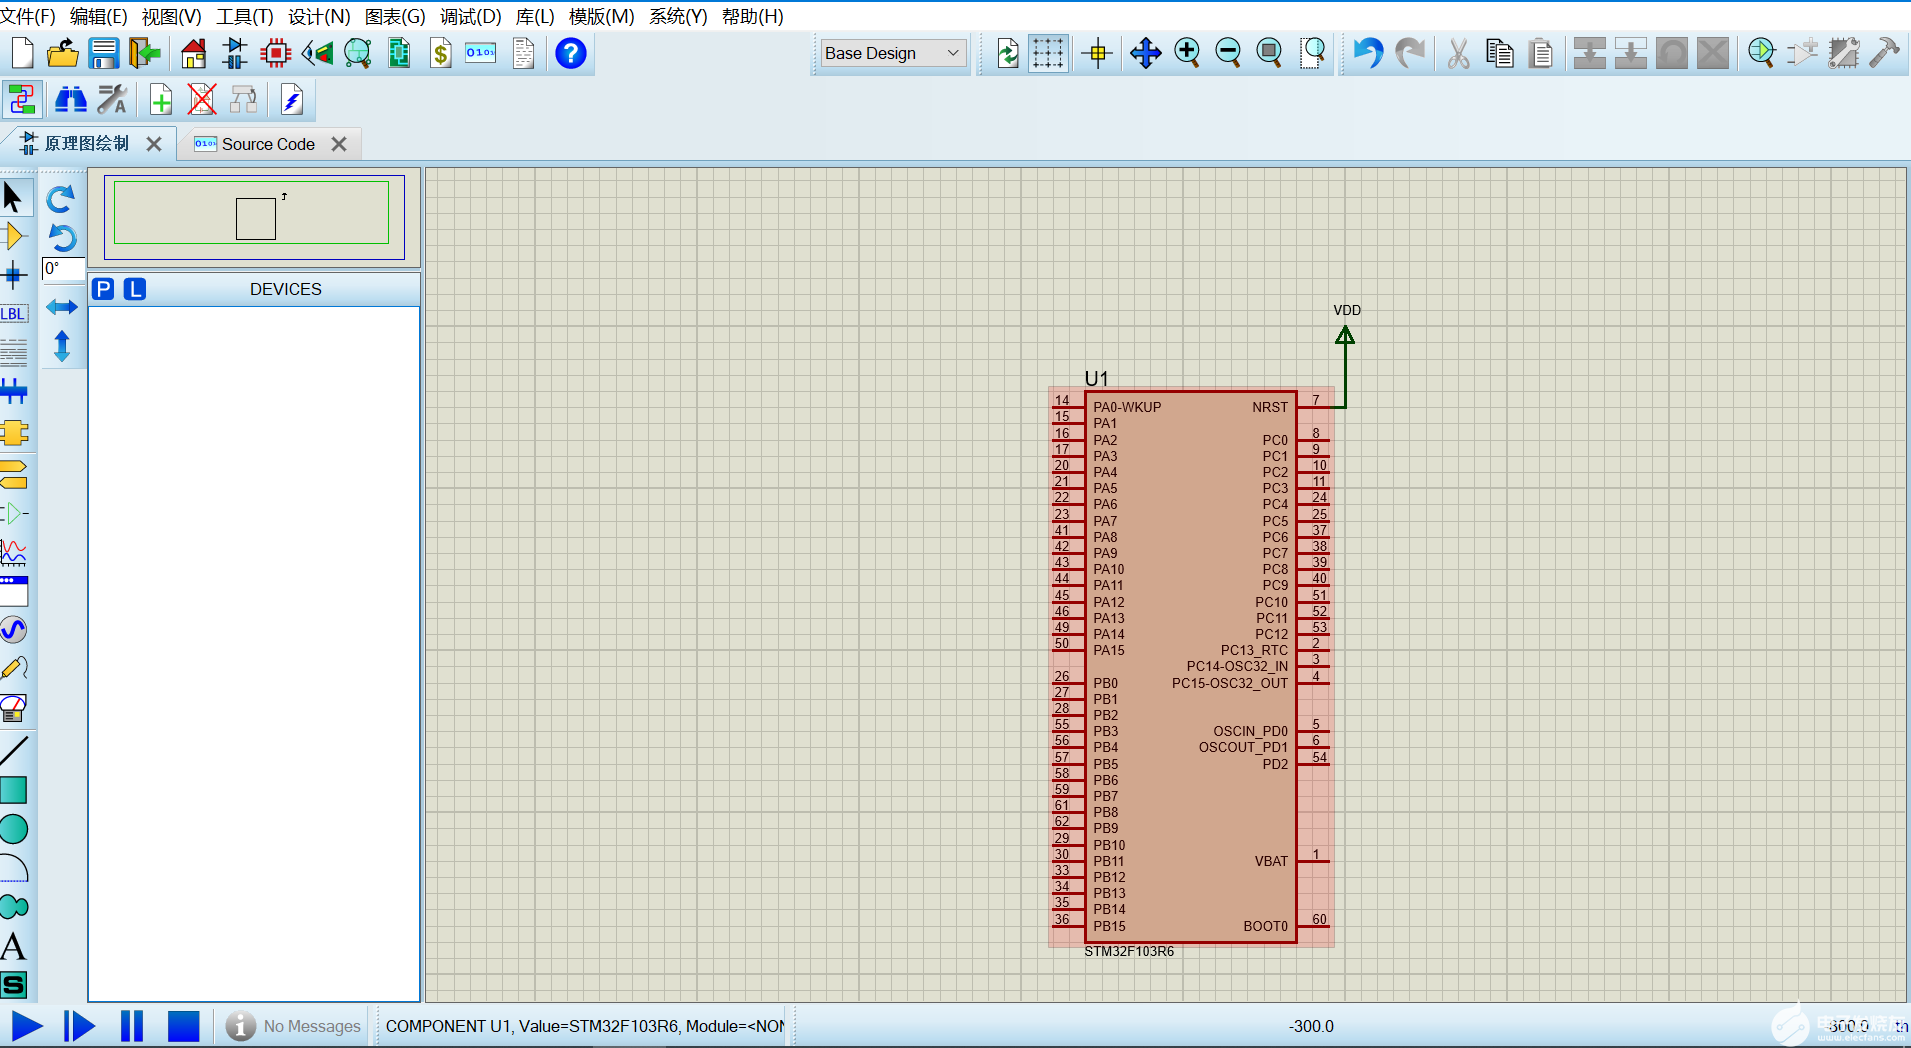Select the text script A tool
This screenshot has height=1048, width=1911.
(x=14, y=946)
